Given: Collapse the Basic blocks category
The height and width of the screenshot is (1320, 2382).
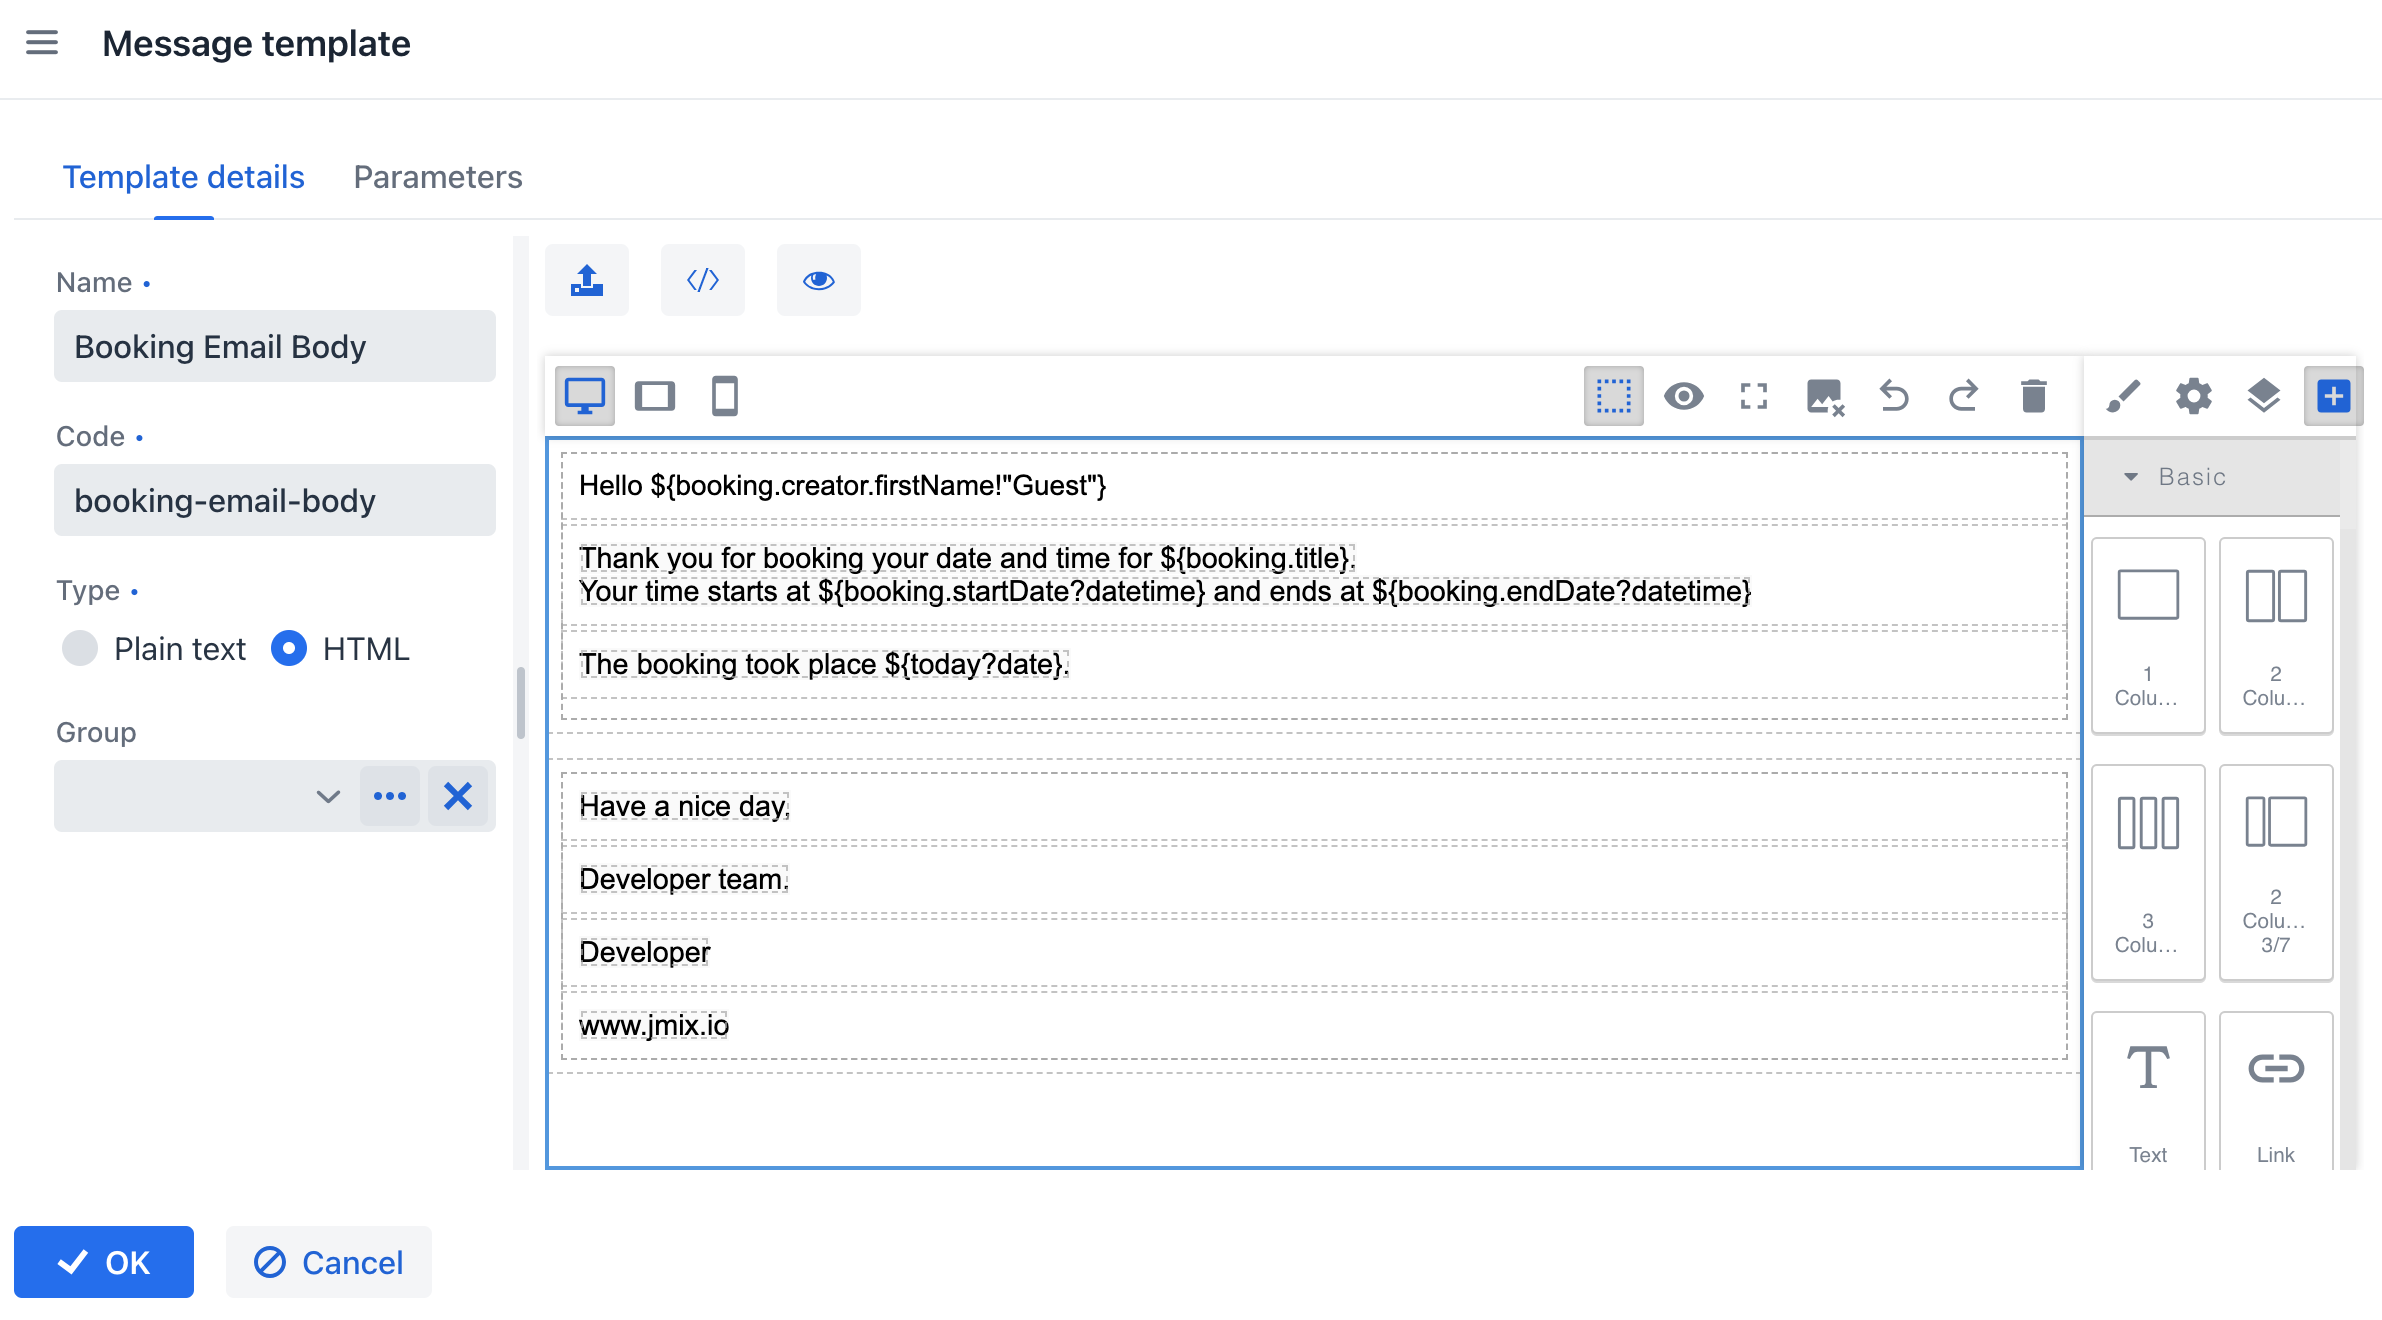Looking at the screenshot, I should pyautogui.click(x=2132, y=477).
